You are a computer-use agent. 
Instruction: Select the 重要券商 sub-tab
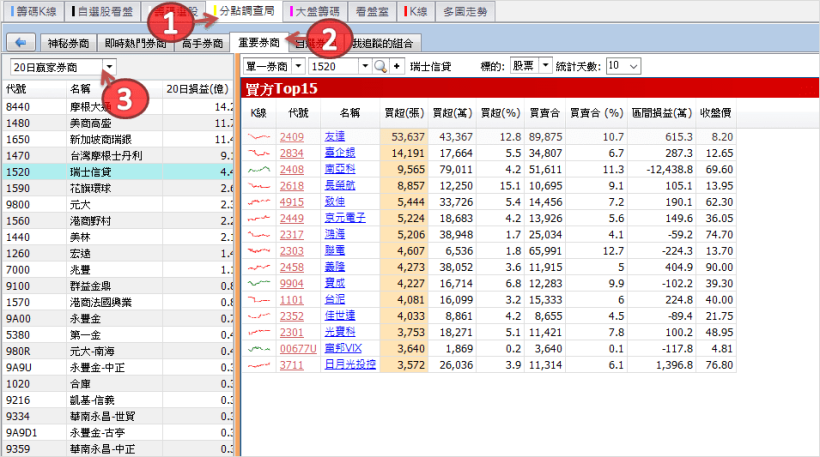(259, 42)
